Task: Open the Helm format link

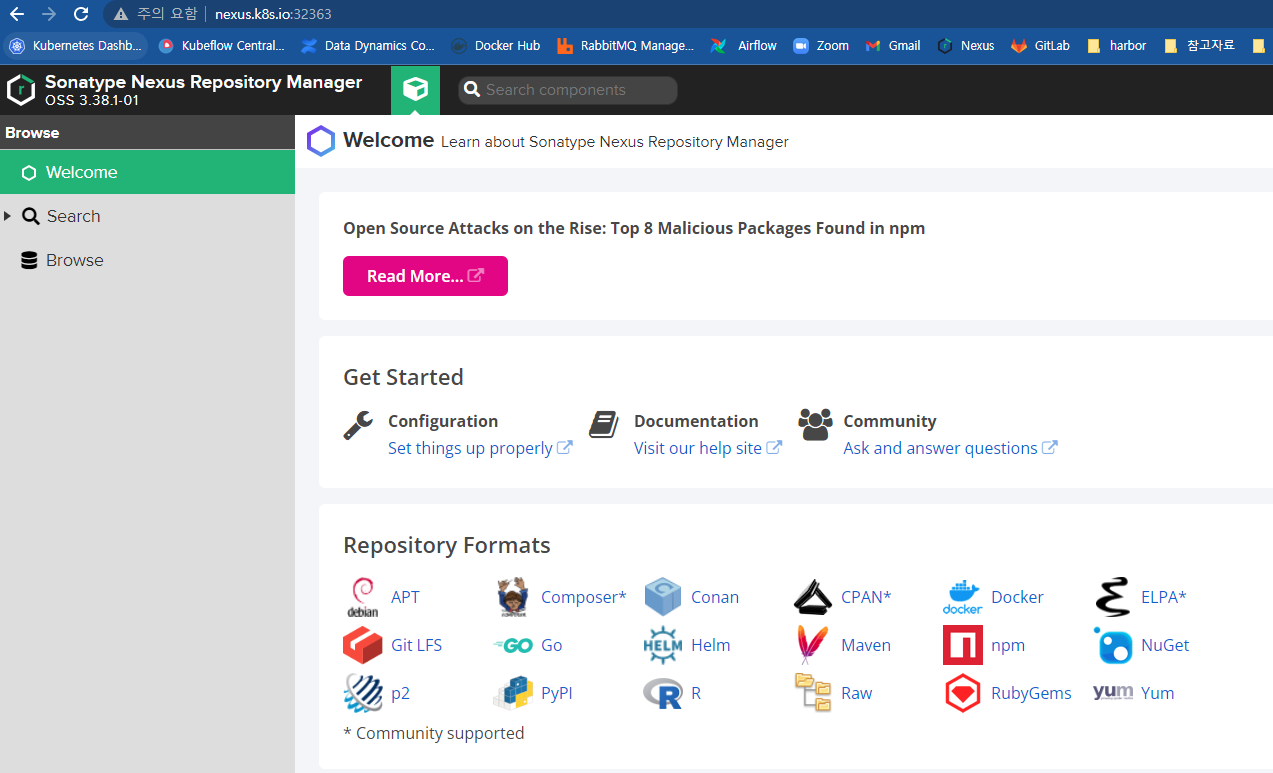Action: point(711,645)
